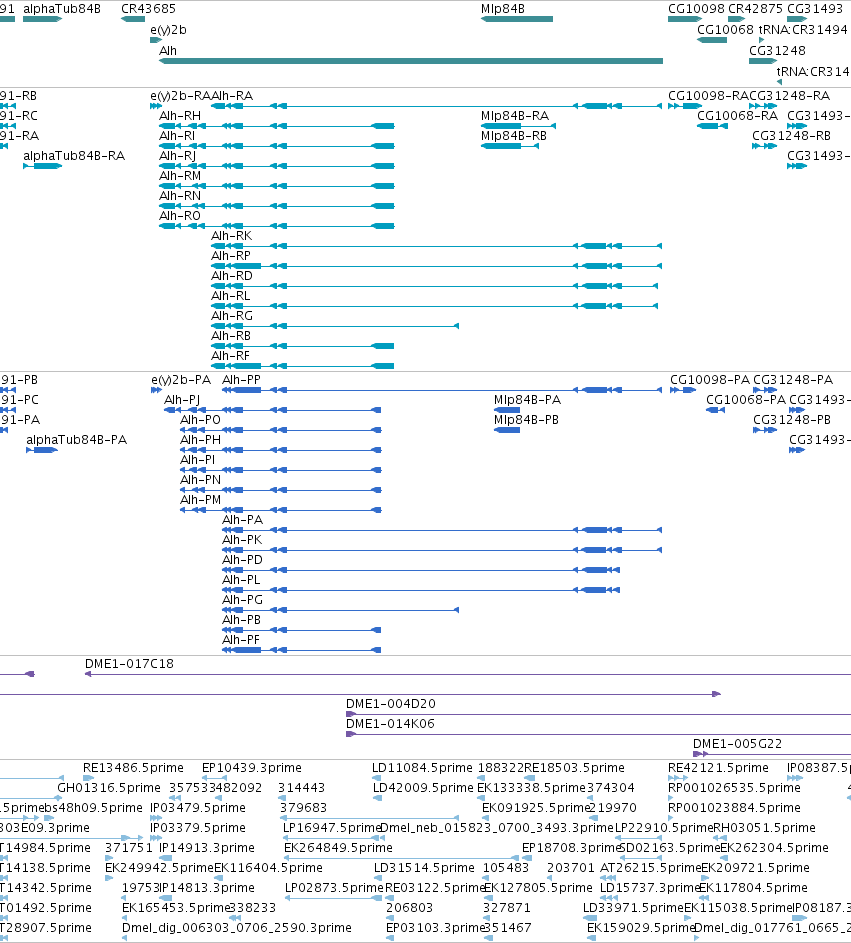Click the Alh-RO transcript label

pyautogui.click(x=180, y=216)
